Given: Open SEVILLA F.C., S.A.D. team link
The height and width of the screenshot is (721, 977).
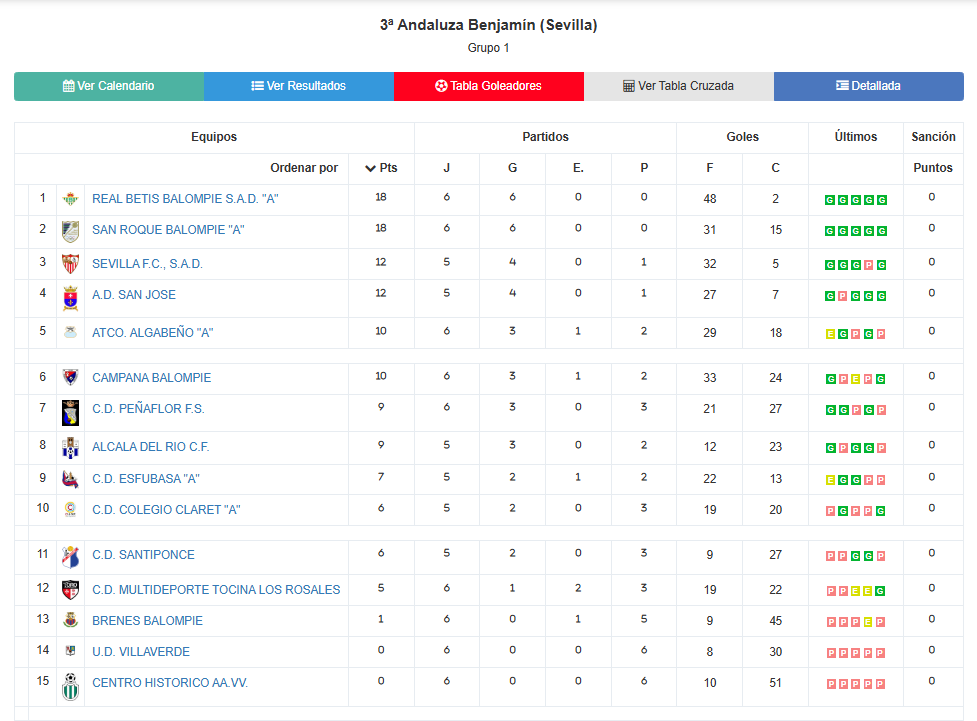Looking at the screenshot, I should point(147,264).
